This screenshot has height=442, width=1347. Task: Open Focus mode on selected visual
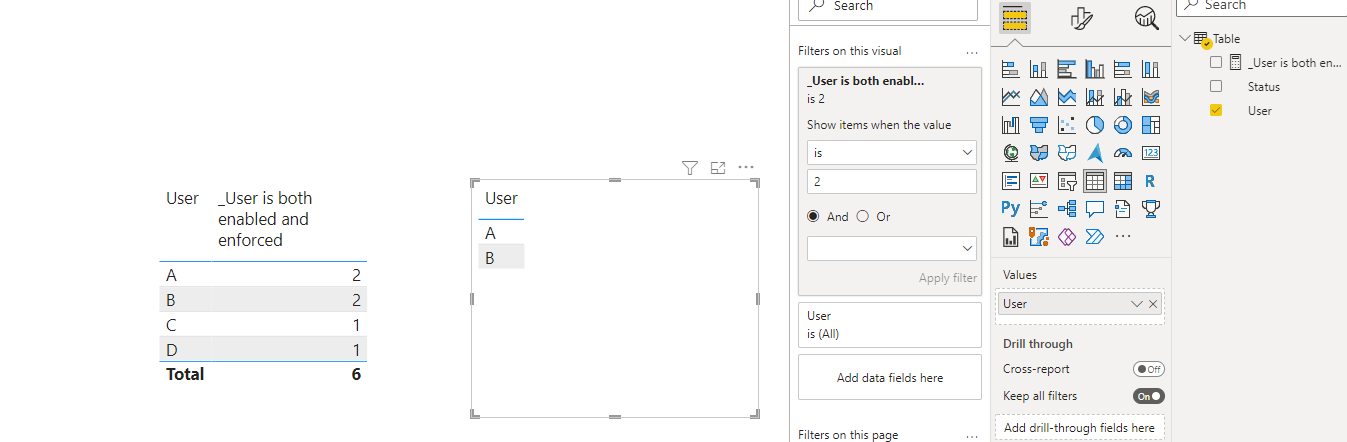(x=717, y=168)
